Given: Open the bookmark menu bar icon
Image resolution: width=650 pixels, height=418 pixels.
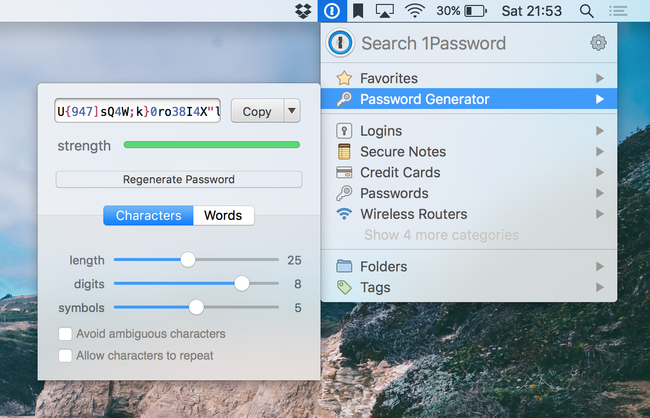Looking at the screenshot, I should click(358, 11).
